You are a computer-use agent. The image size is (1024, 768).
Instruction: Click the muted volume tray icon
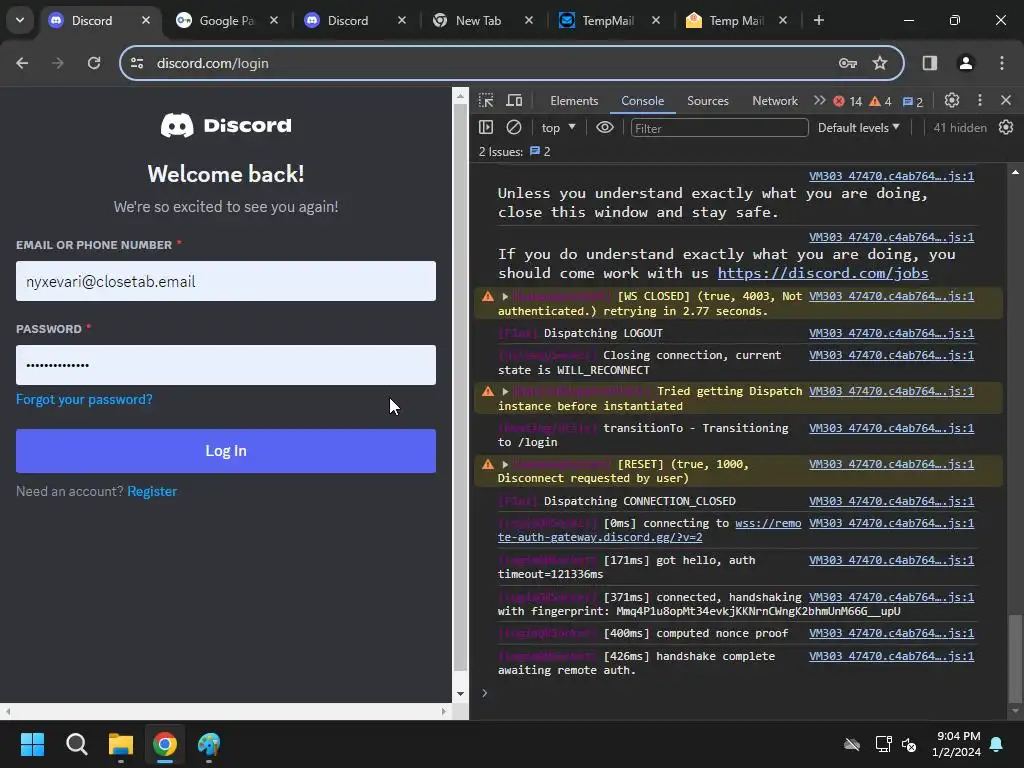coord(909,744)
